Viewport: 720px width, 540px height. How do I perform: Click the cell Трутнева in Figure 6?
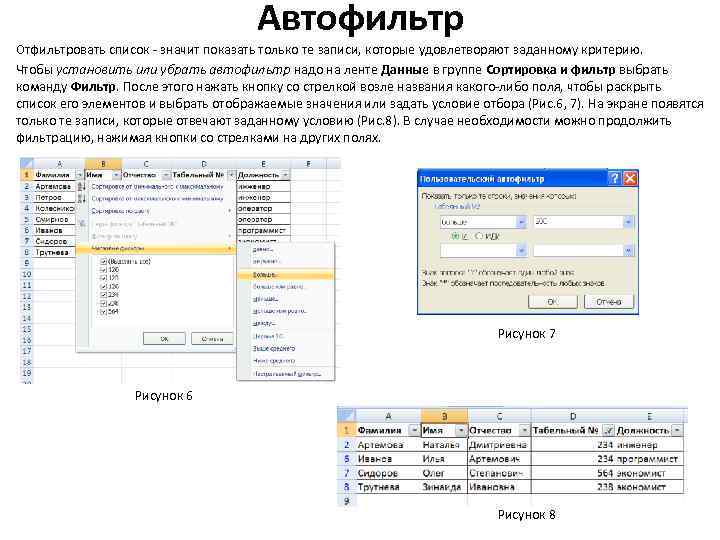tap(54, 253)
